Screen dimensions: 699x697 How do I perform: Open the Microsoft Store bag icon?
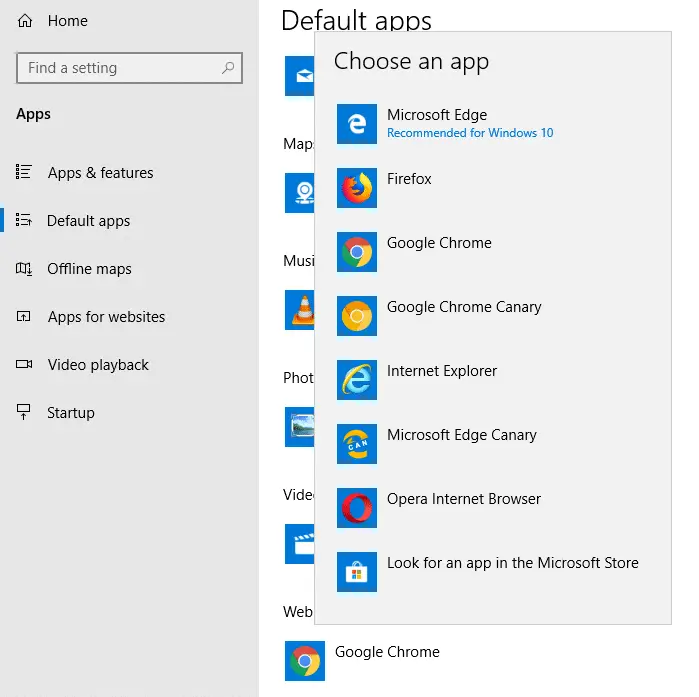point(357,572)
